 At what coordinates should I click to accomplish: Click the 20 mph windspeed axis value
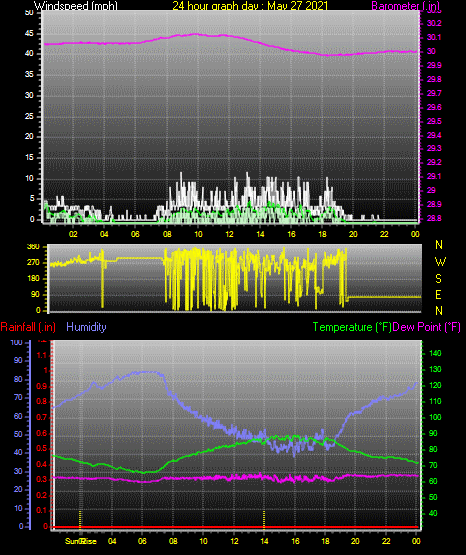coord(29,137)
